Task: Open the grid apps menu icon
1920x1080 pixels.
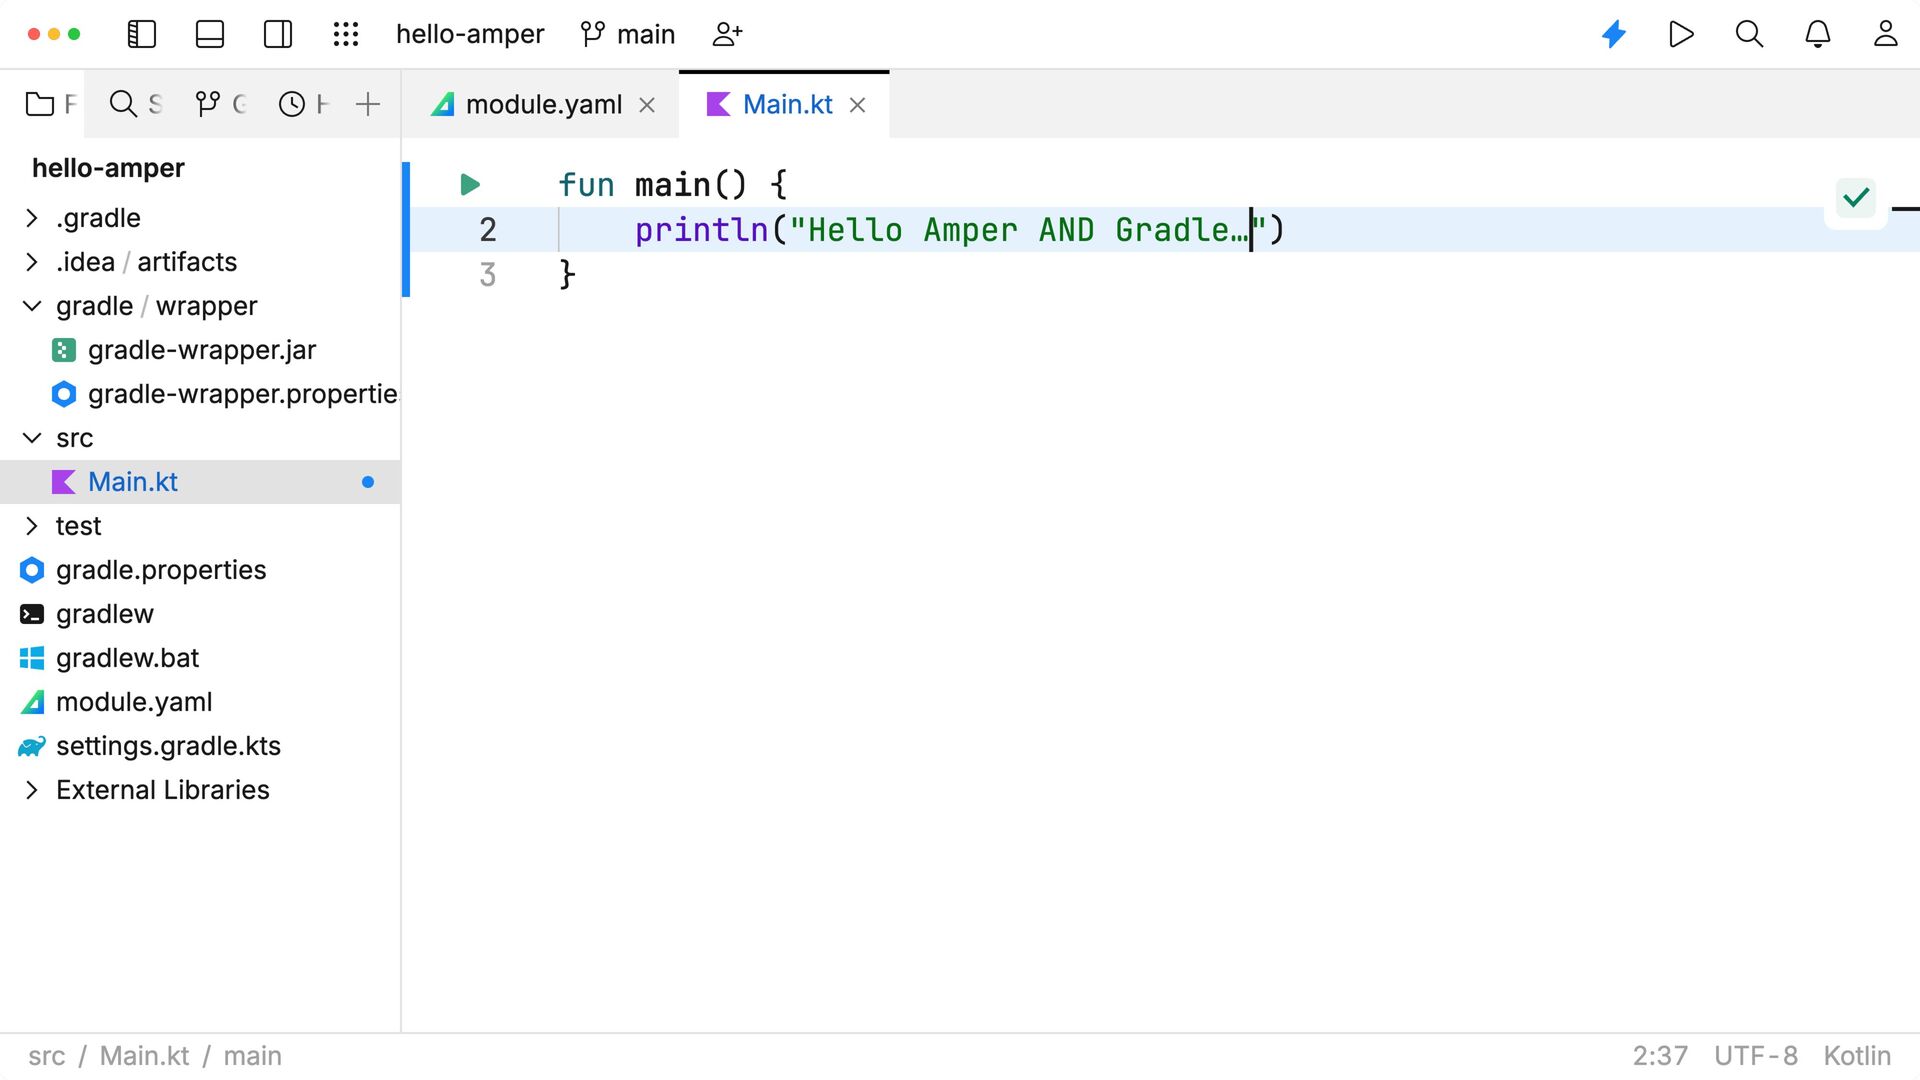Action: (x=346, y=34)
